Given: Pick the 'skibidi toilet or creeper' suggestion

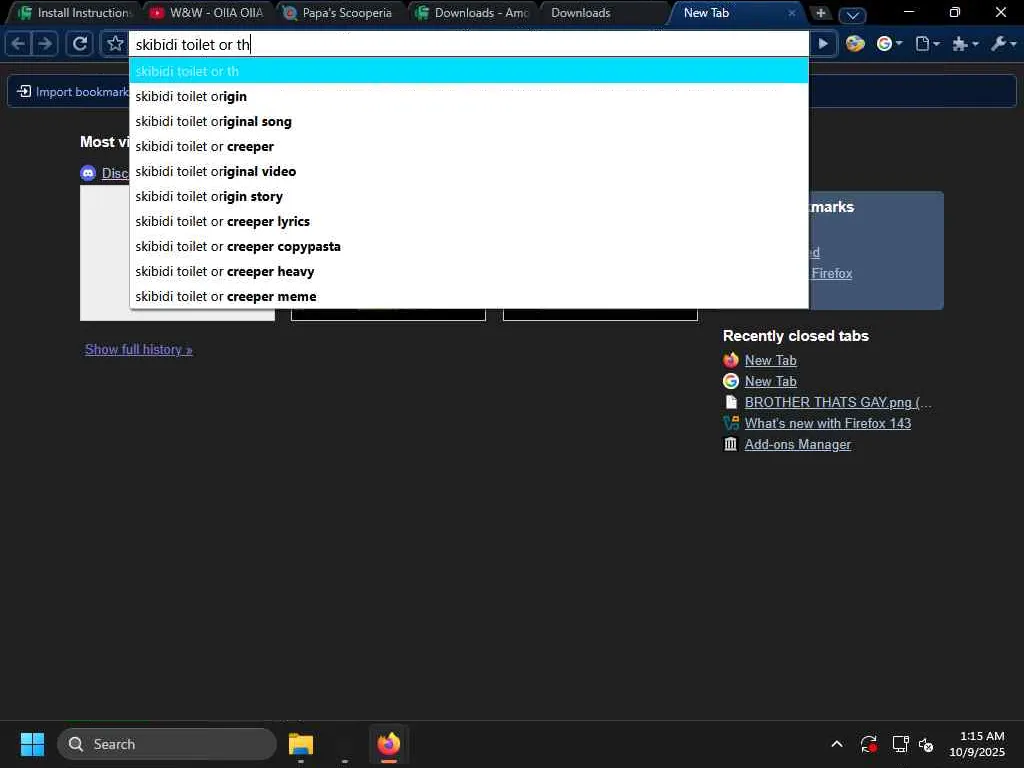Looking at the screenshot, I should [468, 146].
